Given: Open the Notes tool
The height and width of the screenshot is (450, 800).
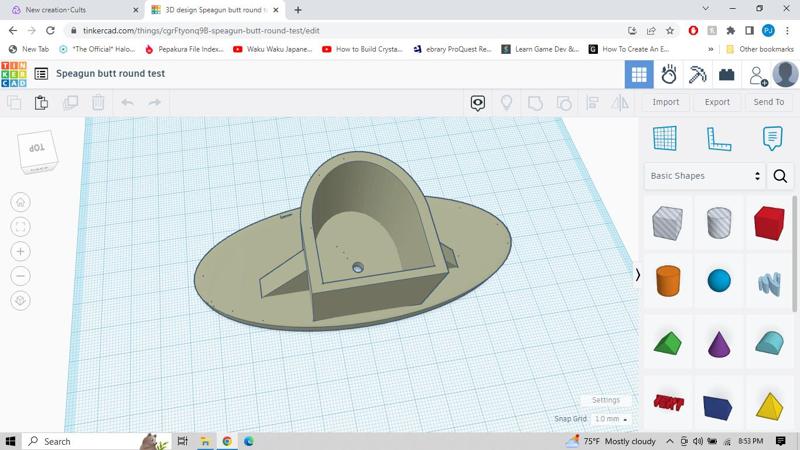Looking at the screenshot, I should [772, 138].
